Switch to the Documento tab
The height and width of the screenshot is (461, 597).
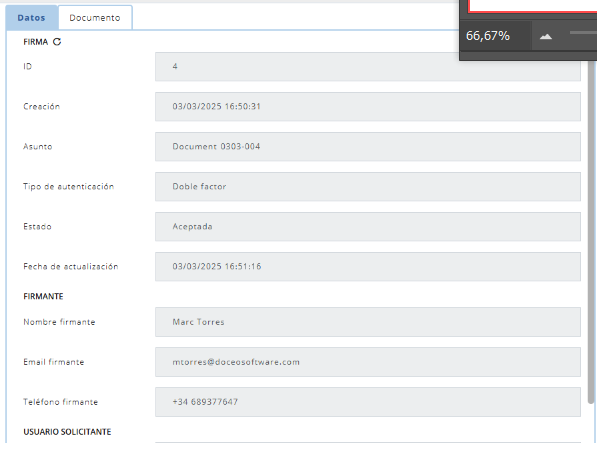coord(95,18)
